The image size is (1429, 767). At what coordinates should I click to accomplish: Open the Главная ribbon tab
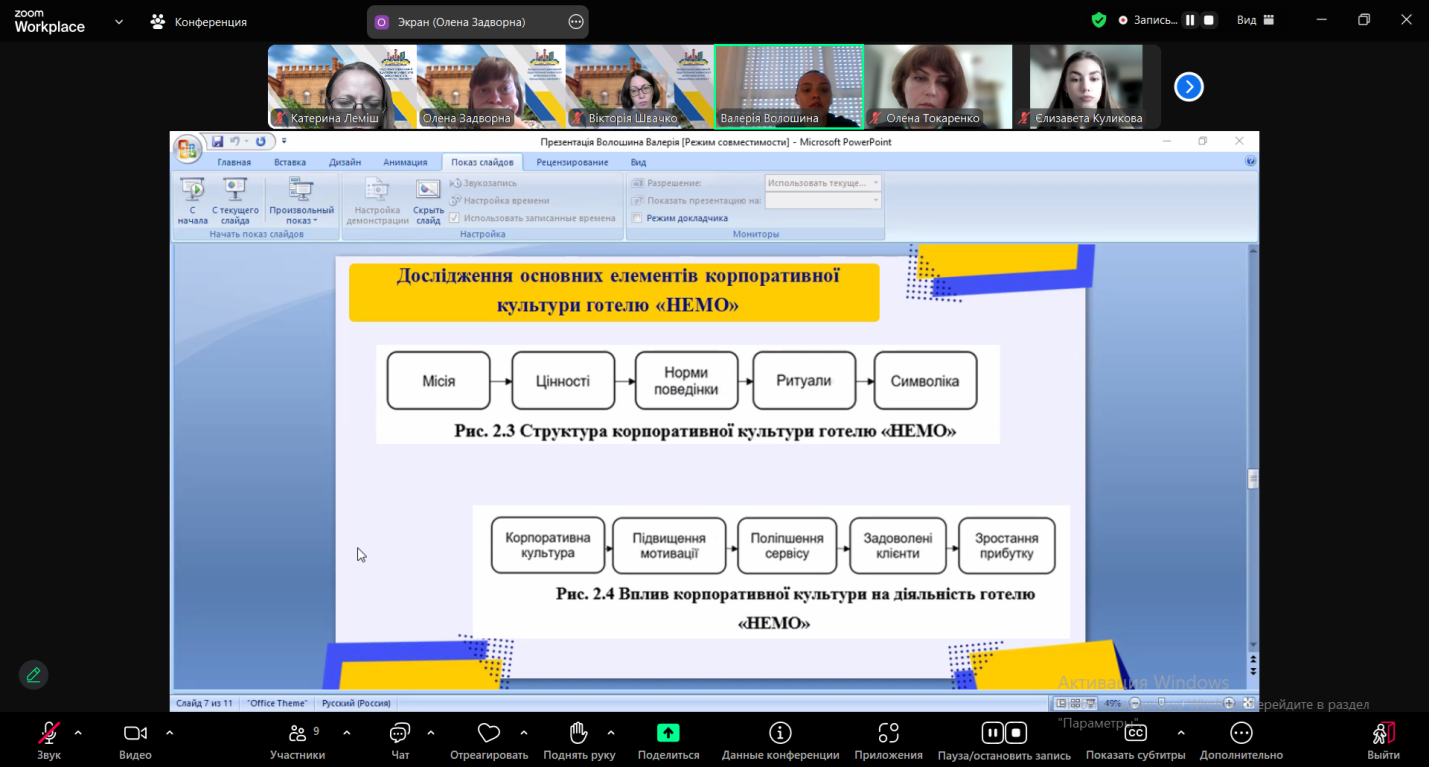pos(234,162)
